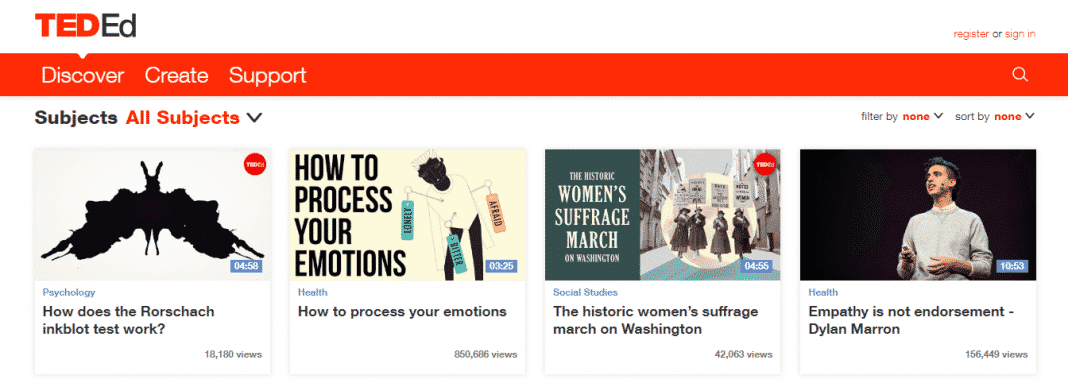Open the search magnifier icon
The image size is (1068, 387).
[x=1020, y=75]
